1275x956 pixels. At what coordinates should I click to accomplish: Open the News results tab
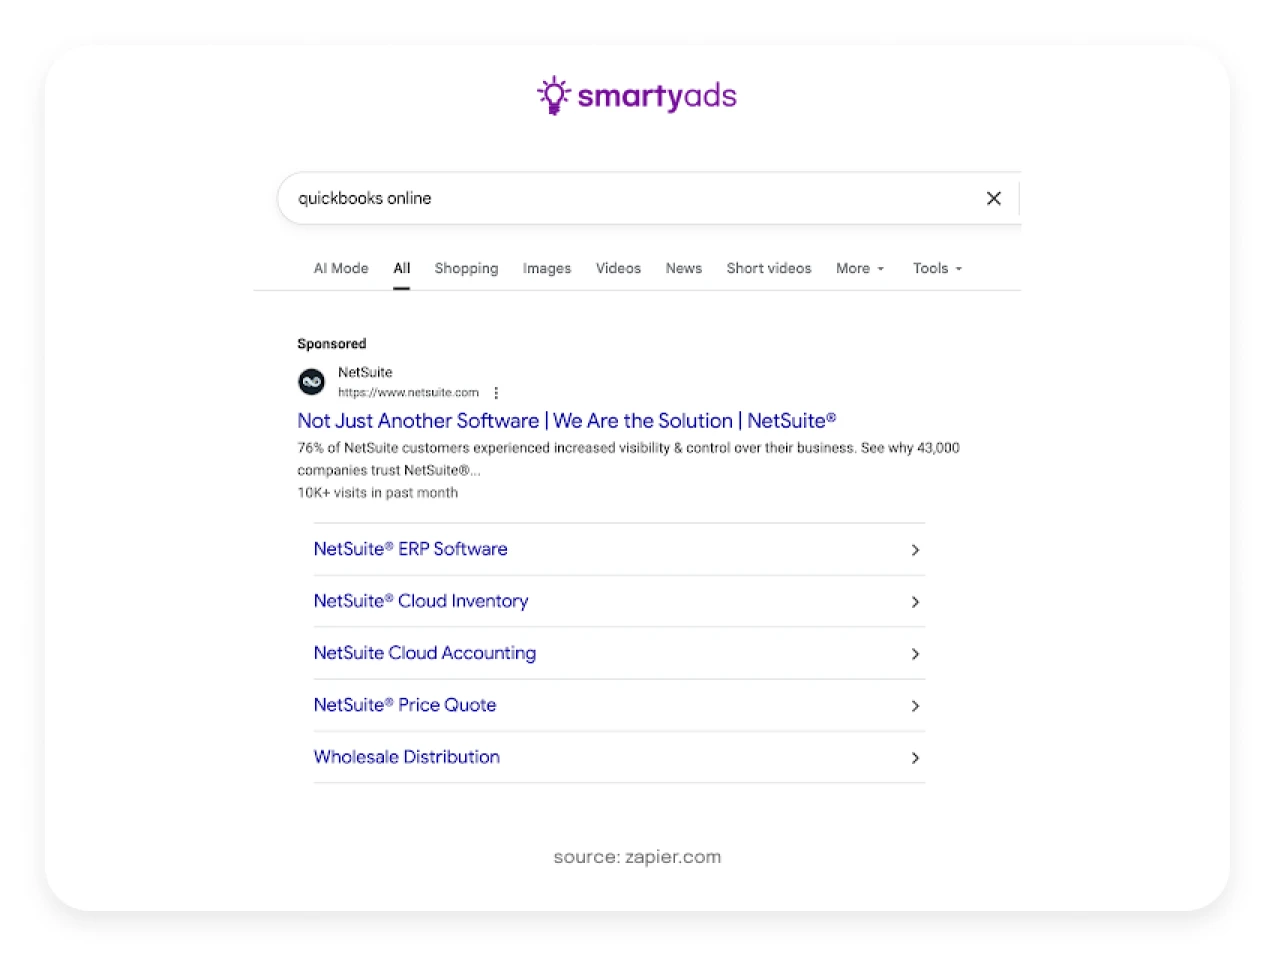point(683,268)
